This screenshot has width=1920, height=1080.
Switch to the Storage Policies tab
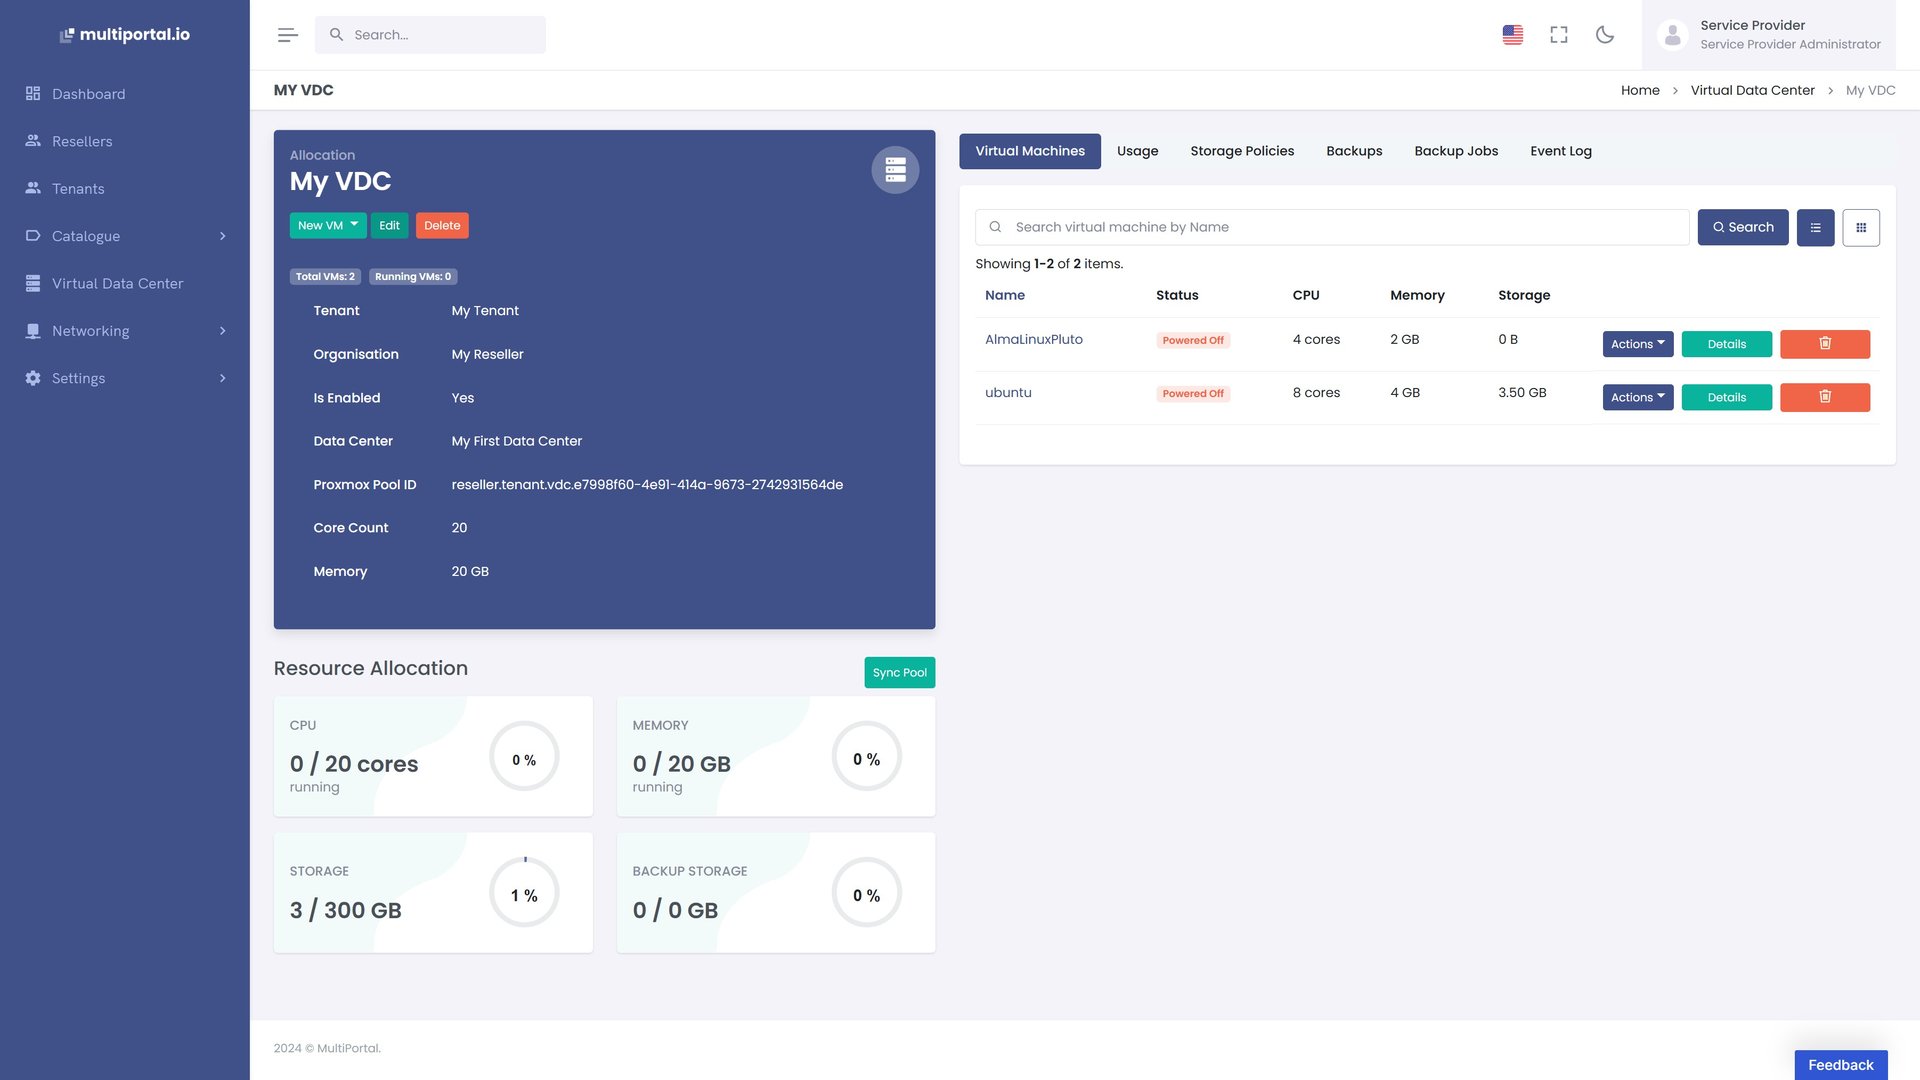pyautogui.click(x=1241, y=151)
